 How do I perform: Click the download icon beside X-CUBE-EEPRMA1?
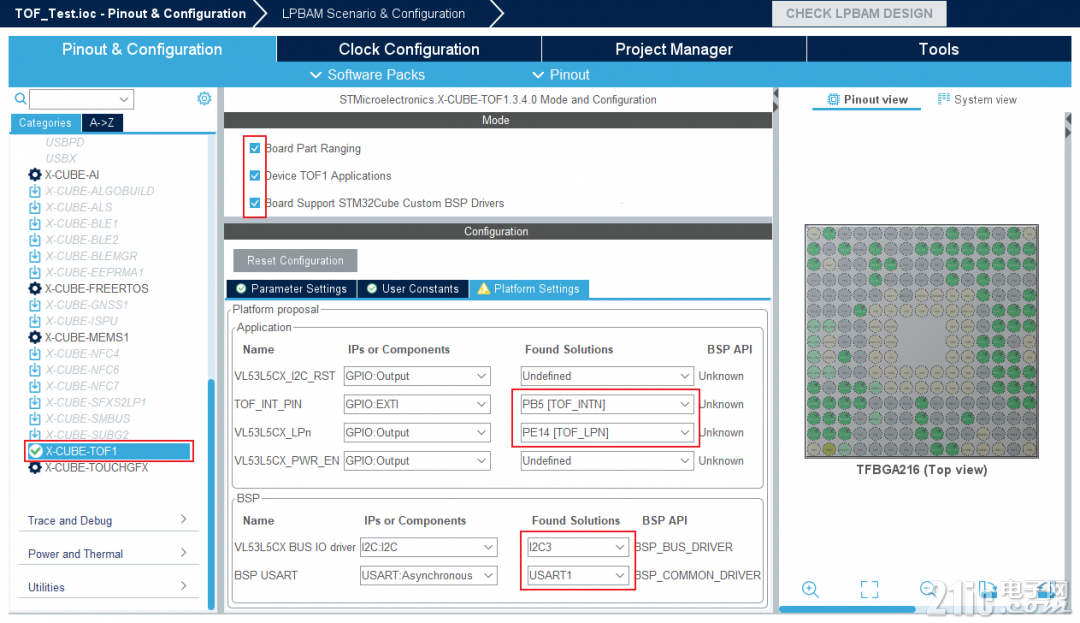click(x=34, y=272)
